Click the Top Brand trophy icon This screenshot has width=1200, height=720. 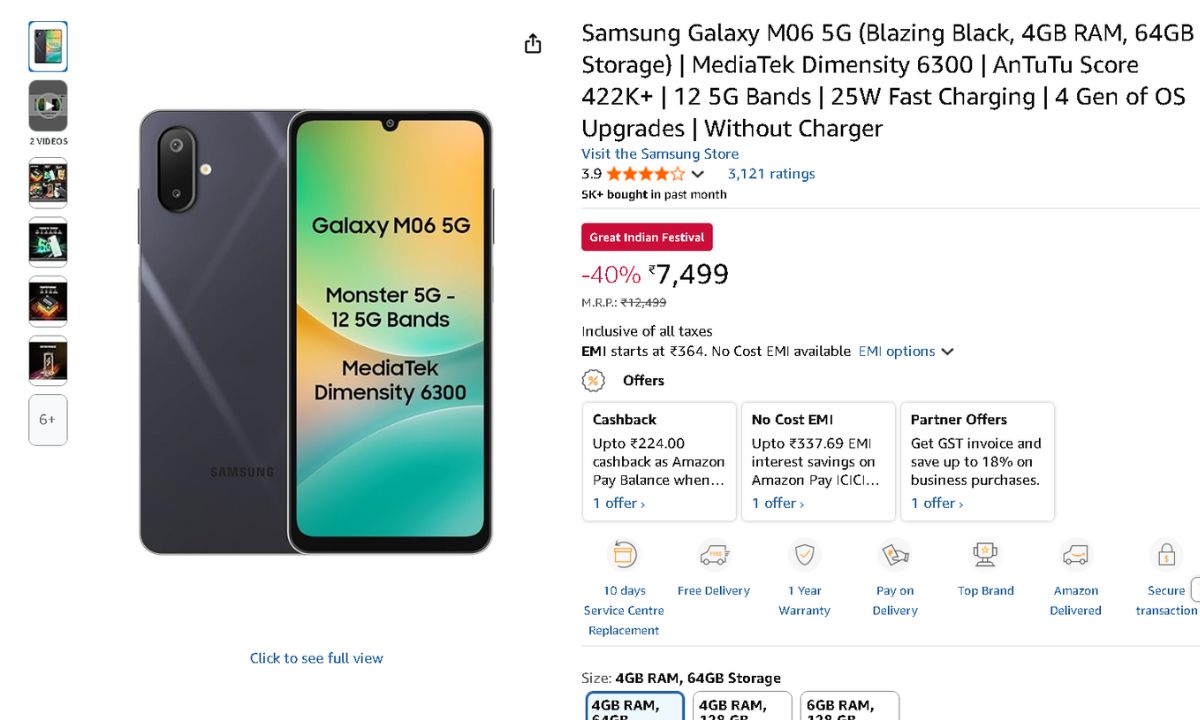[x=985, y=554]
